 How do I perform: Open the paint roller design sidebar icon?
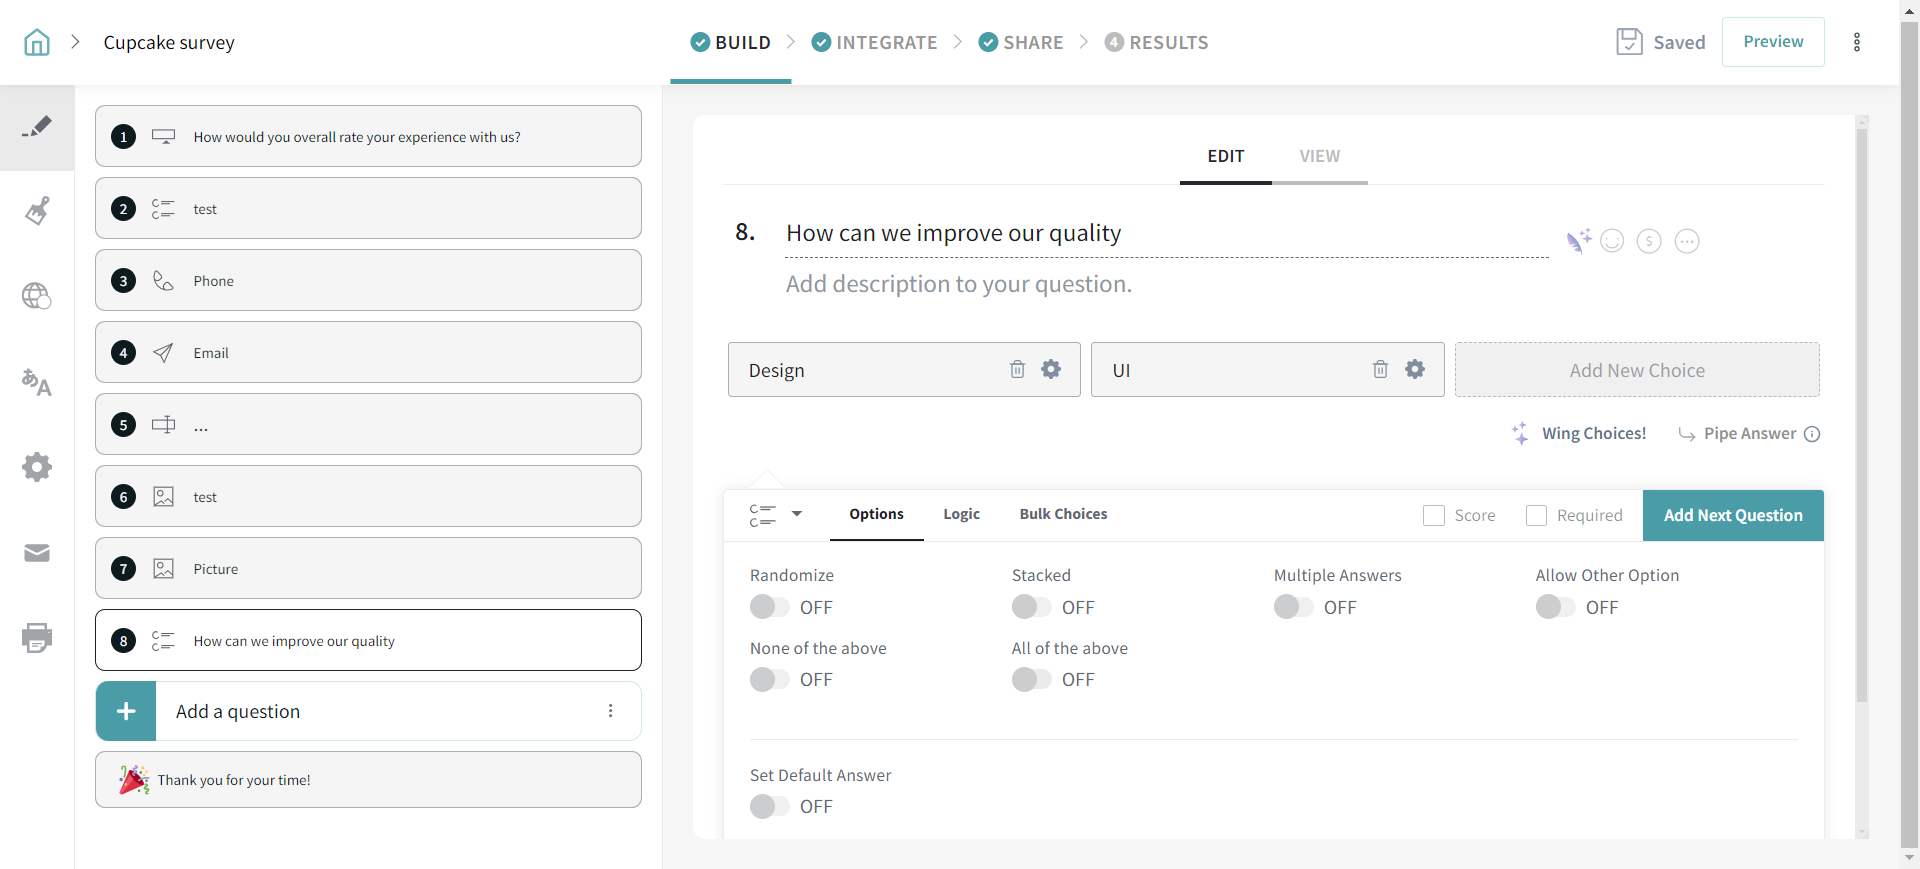37,211
